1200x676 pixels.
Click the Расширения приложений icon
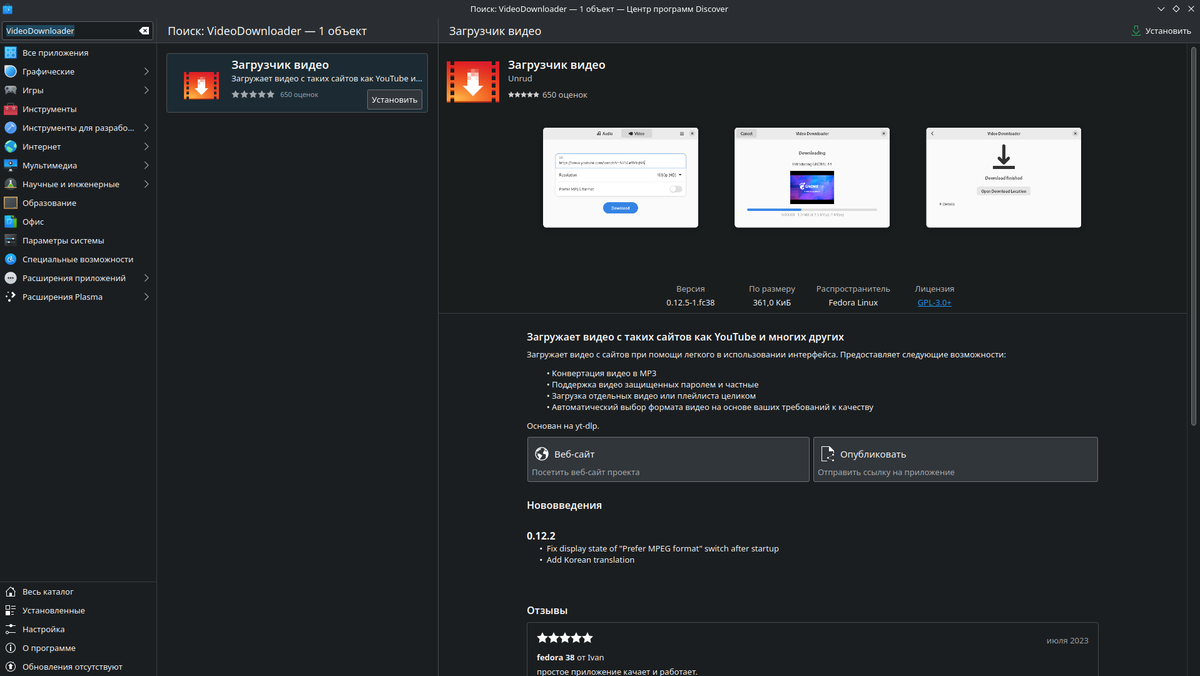click(x=11, y=278)
